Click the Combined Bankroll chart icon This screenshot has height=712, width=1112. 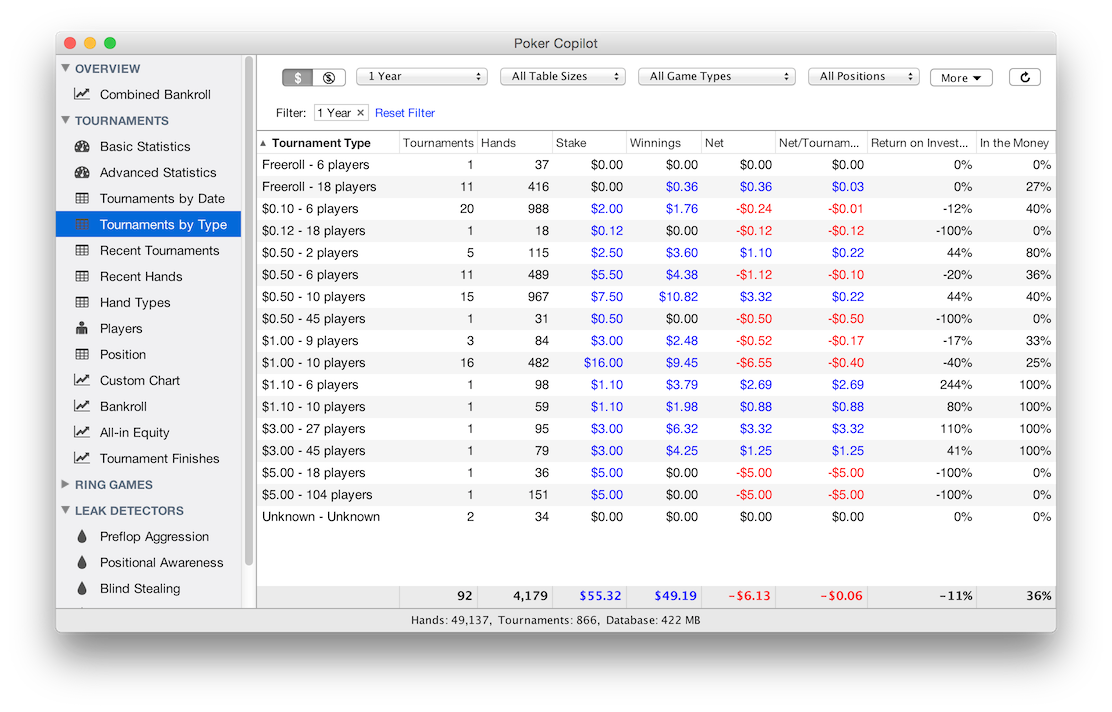tap(82, 94)
